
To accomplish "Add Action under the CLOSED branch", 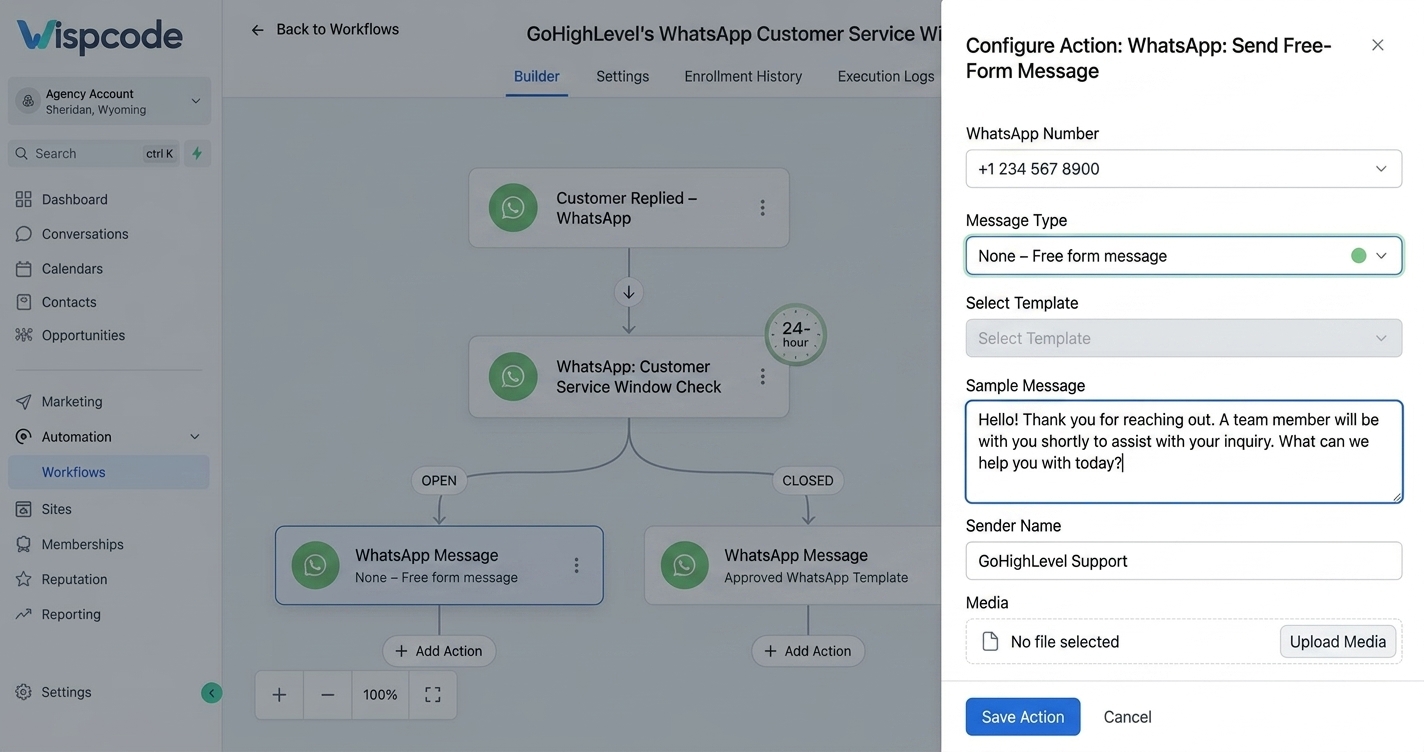I will [x=808, y=651].
